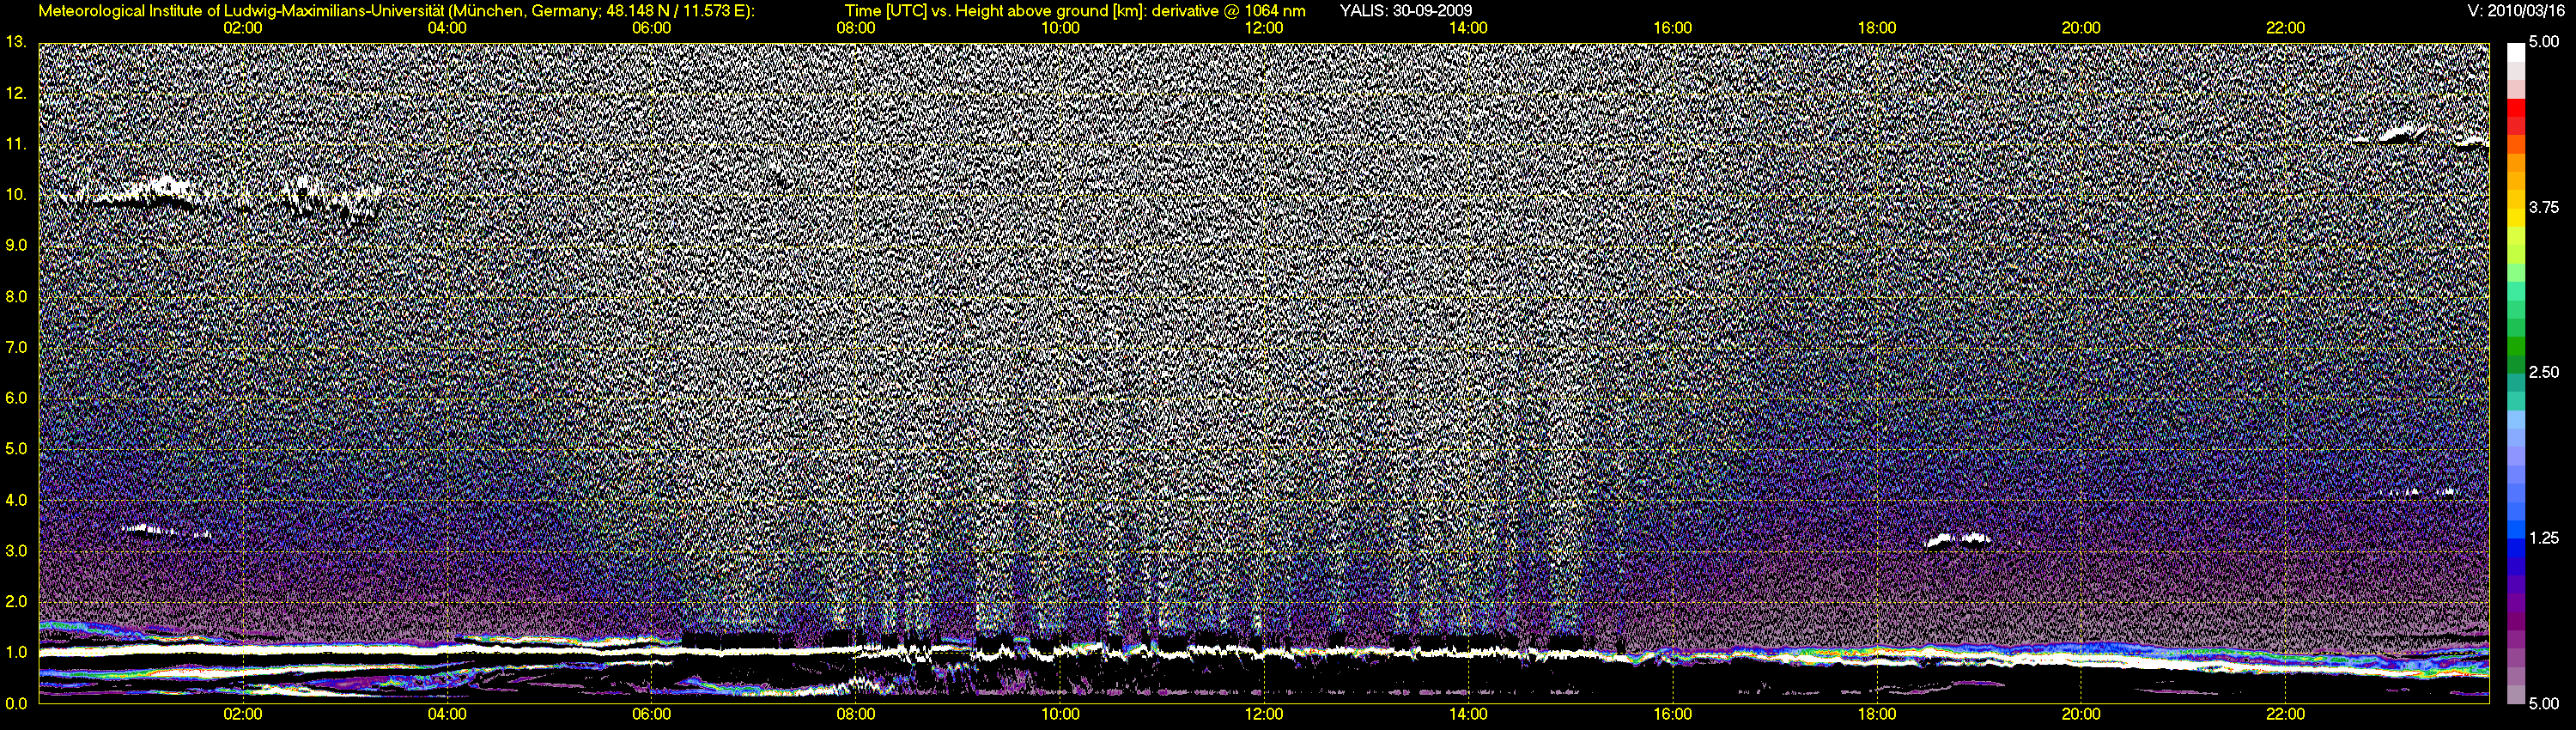Click the 'YALIS: 30-09-2009' date label
2576x730 pixels.
(x=1405, y=11)
